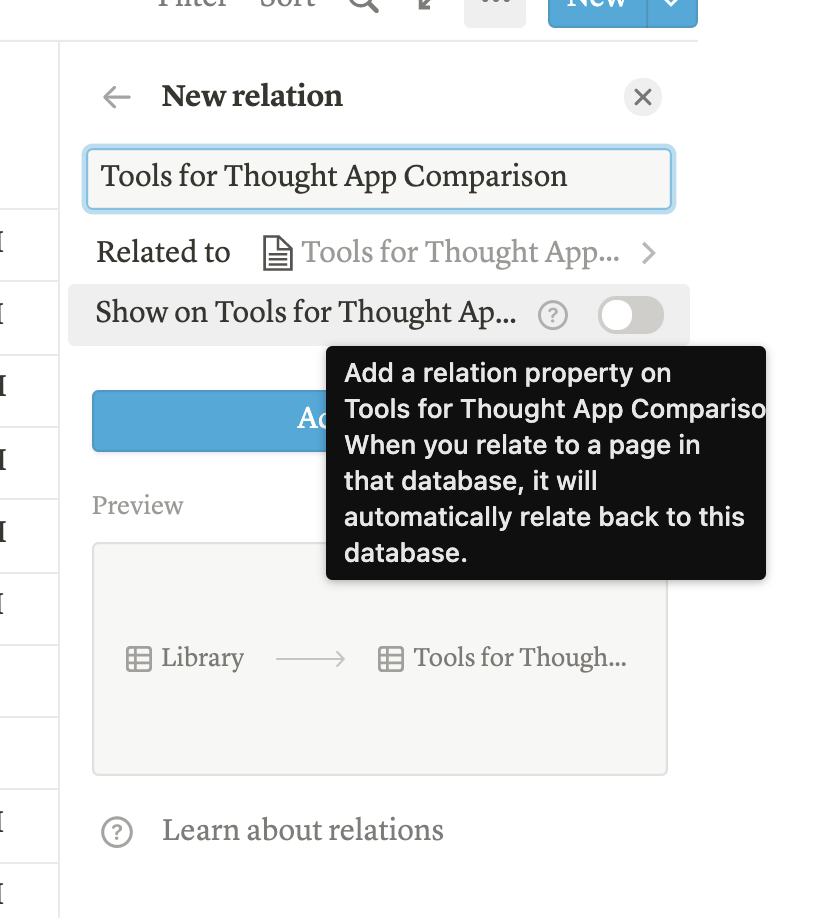Click the back arrow in New relation panel

116,97
